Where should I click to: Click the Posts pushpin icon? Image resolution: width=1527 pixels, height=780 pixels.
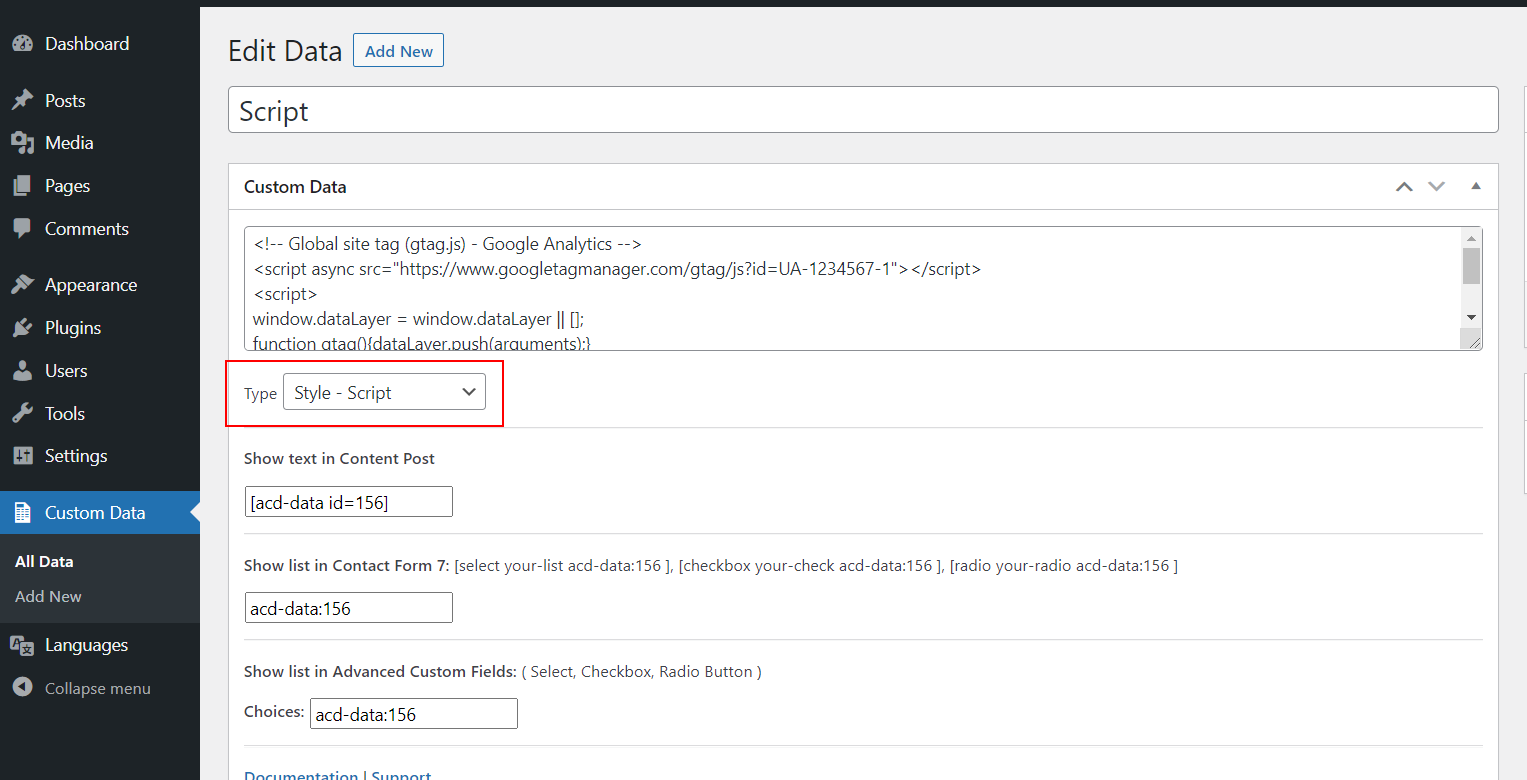(22, 101)
